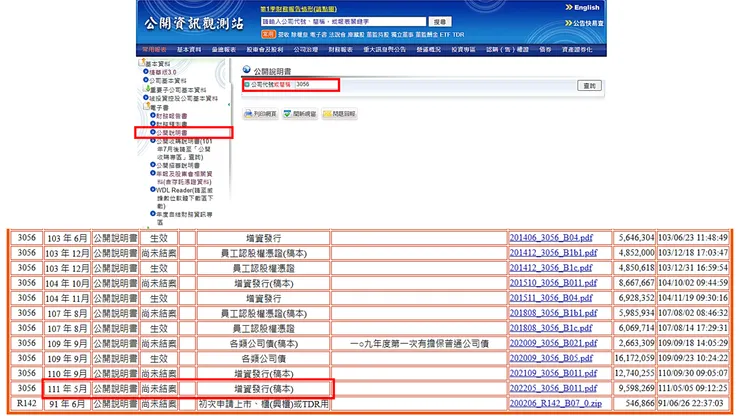Open 營運概況 menu
Viewport: 740px width, 416px height.
pos(429,49)
